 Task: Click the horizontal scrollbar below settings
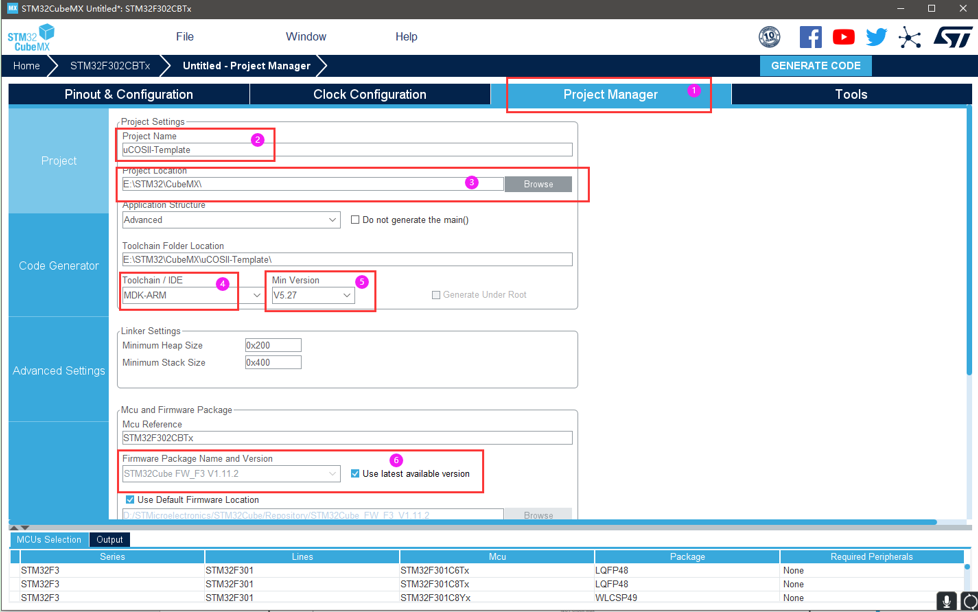(473, 522)
